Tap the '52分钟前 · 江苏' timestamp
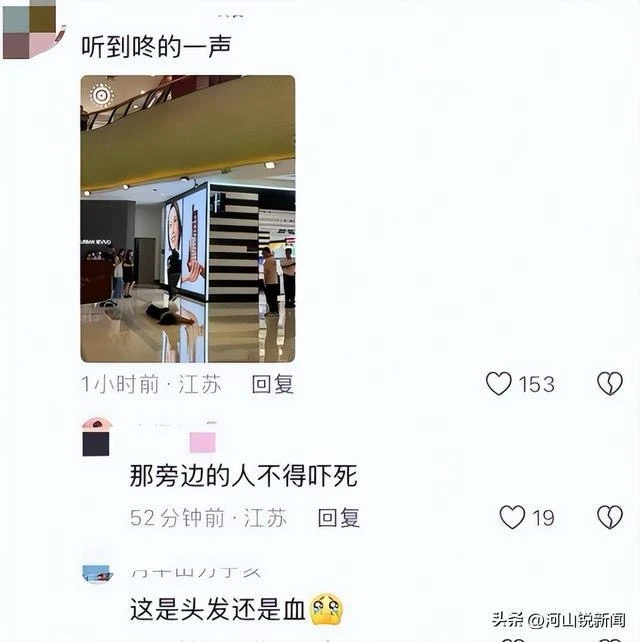The height and width of the screenshot is (642, 640). (x=208, y=518)
